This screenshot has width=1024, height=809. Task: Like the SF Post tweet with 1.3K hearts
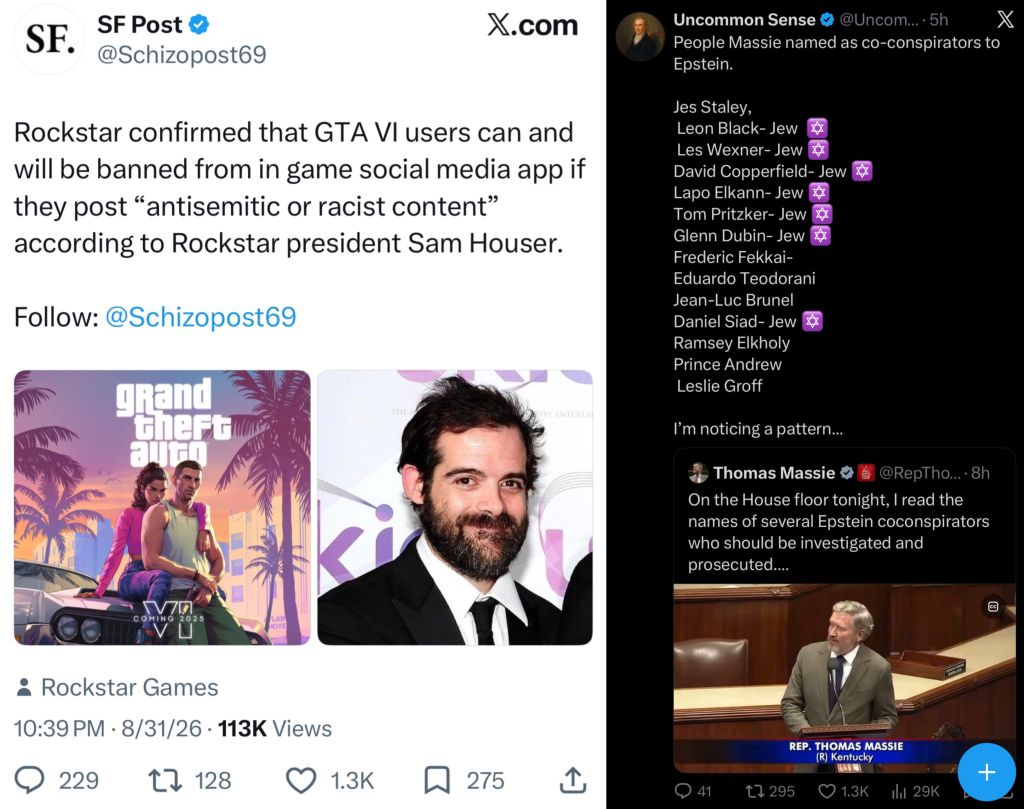301,780
